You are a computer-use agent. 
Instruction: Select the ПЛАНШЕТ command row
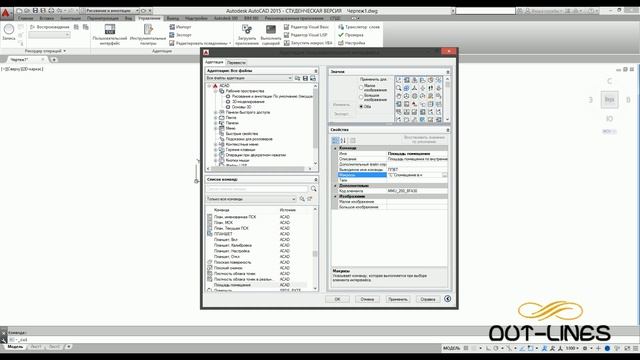pyautogui.click(x=260, y=234)
